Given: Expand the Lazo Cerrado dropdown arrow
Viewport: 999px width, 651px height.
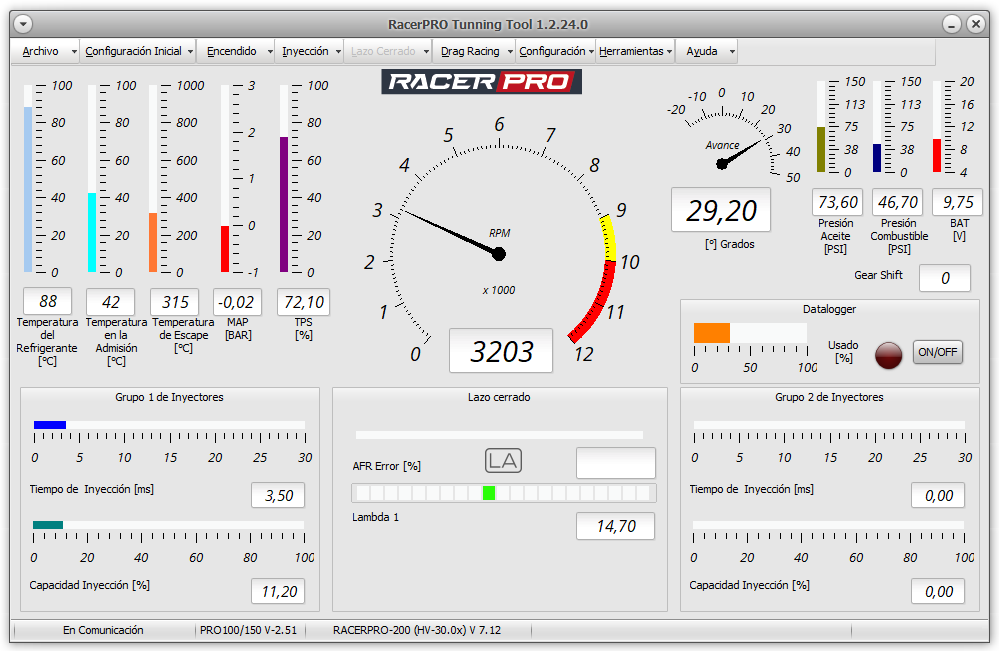Looking at the screenshot, I should (x=426, y=52).
